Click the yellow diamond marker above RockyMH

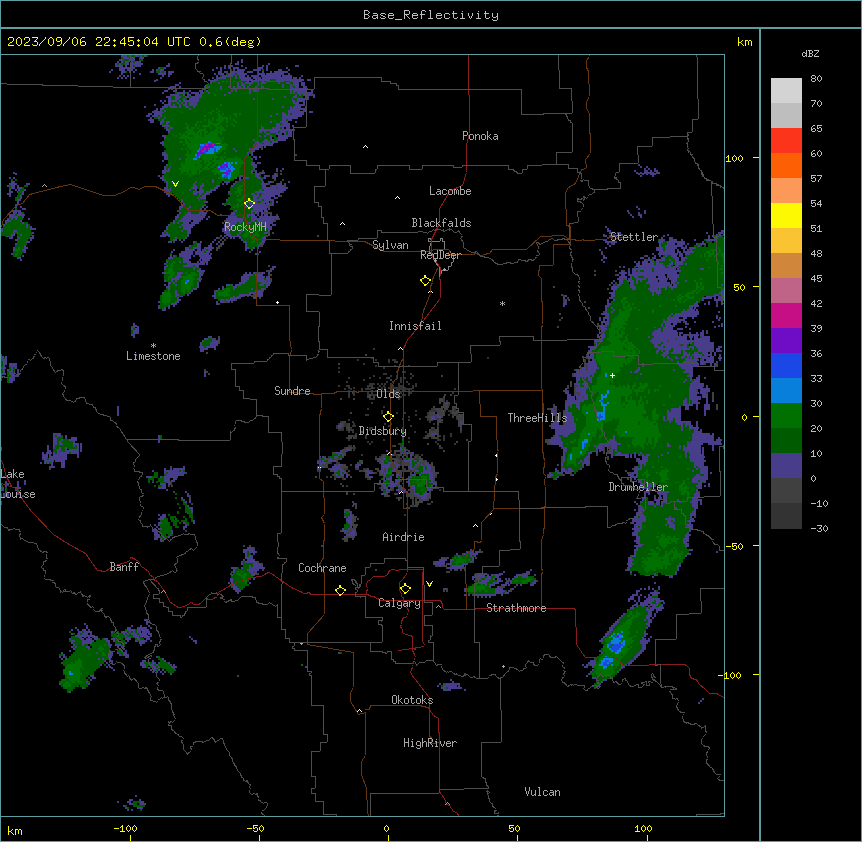pyautogui.click(x=249, y=204)
